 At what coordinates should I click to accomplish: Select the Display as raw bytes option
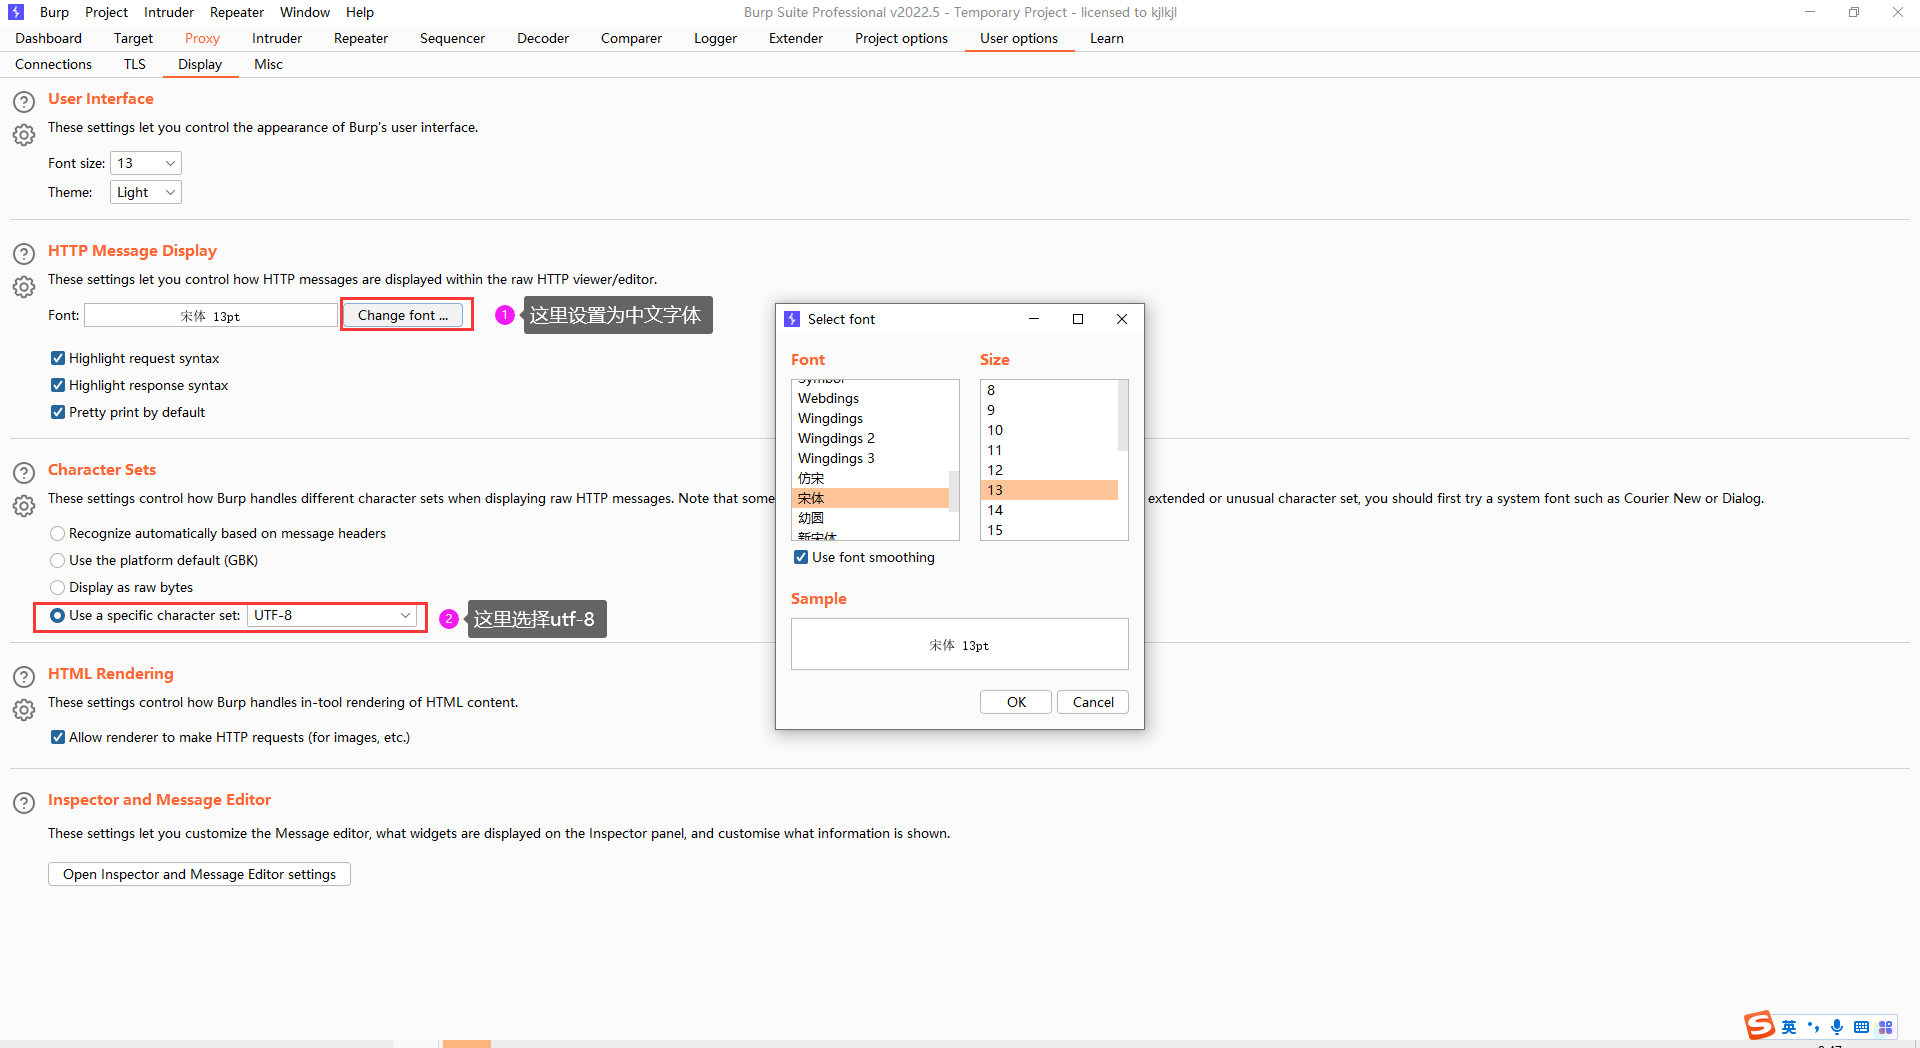(58, 587)
